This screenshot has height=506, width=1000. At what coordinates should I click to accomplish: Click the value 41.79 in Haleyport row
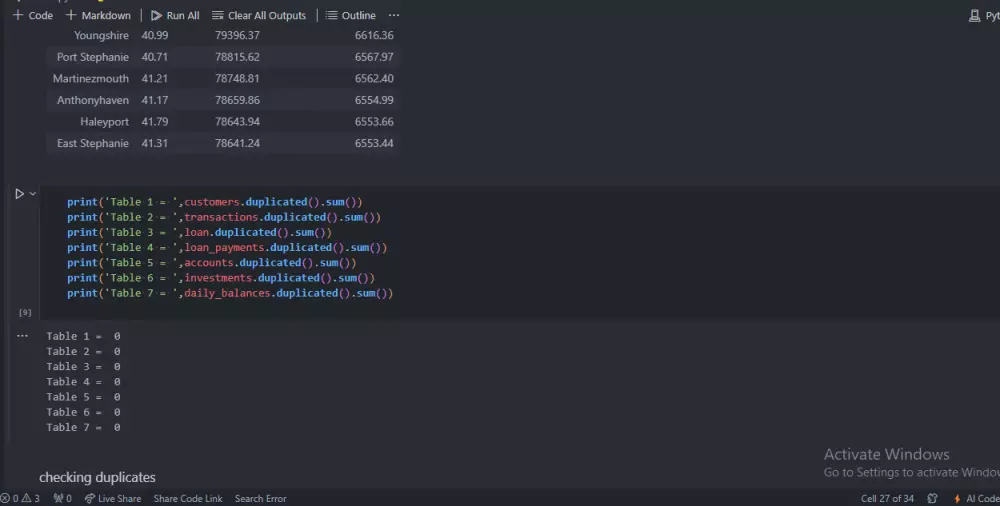154,122
